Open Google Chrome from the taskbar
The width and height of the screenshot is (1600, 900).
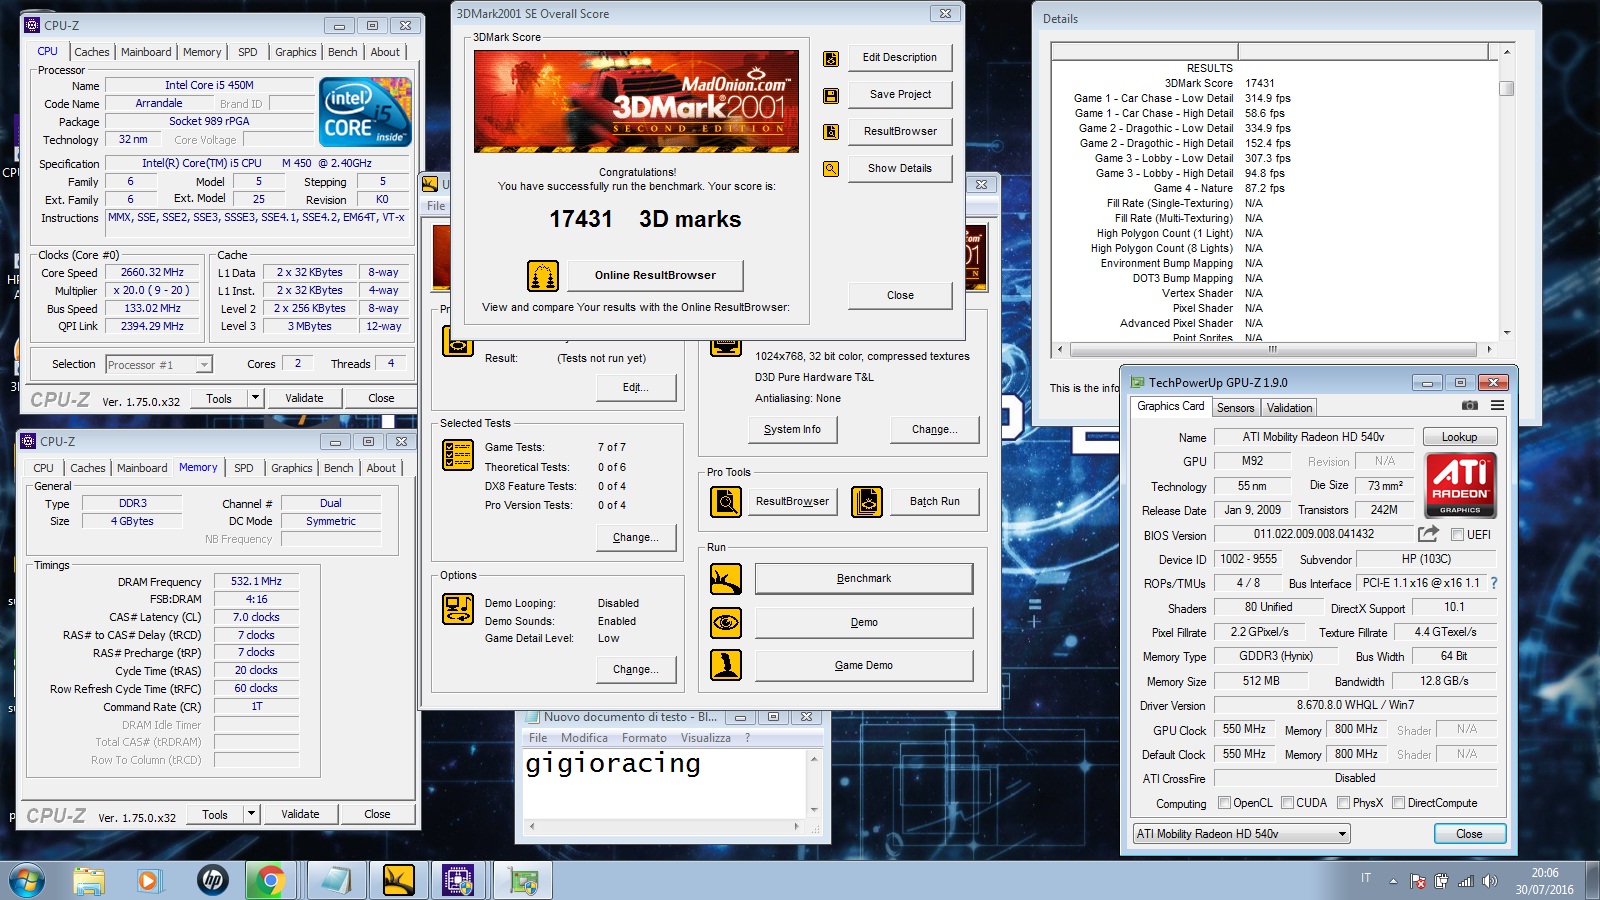coord(270,880)
